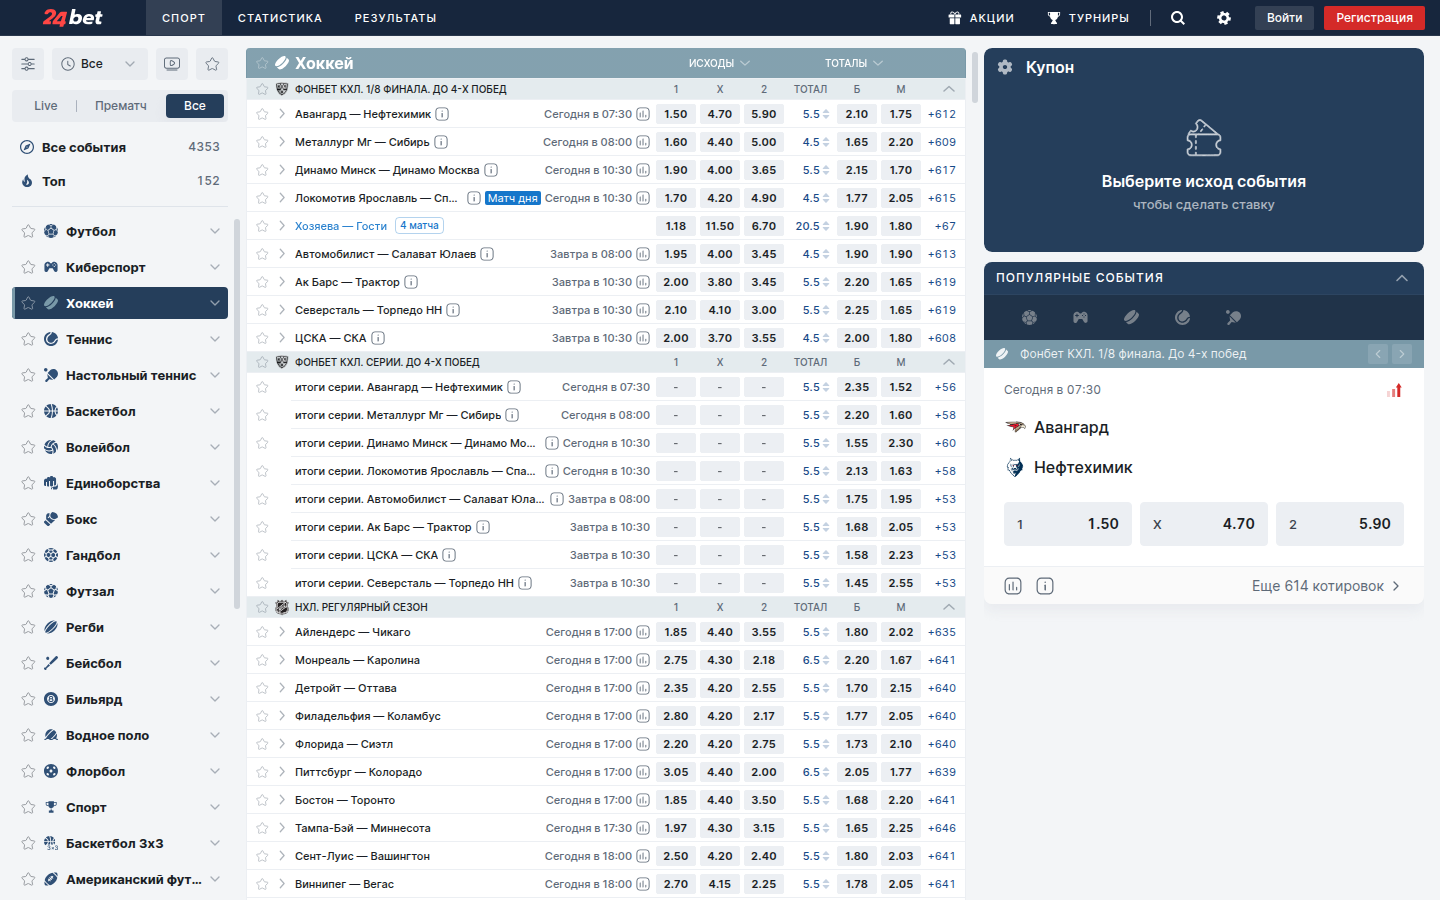Click the search magnifier in header

[1177, 18]
